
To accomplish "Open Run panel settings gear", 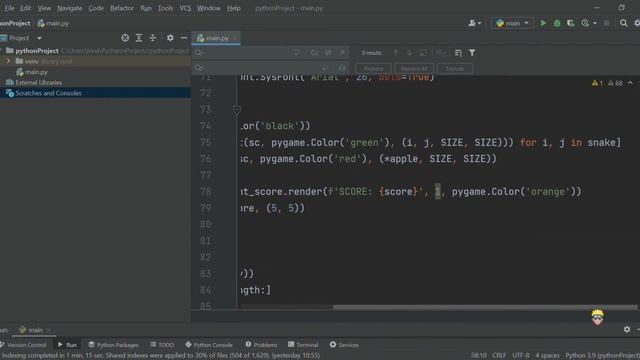I will click(627, 329).
